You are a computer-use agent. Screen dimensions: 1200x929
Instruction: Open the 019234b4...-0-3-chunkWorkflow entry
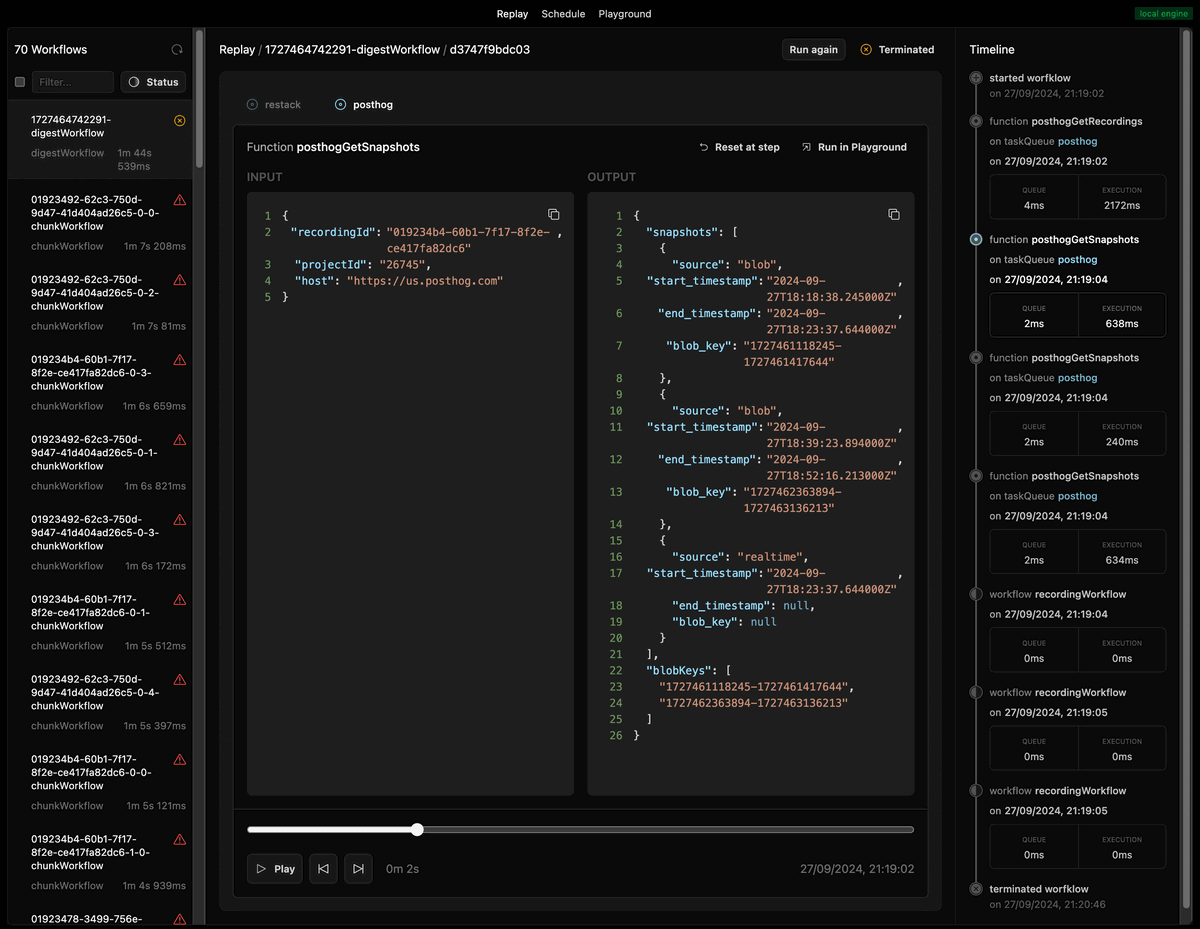point(100,380)
